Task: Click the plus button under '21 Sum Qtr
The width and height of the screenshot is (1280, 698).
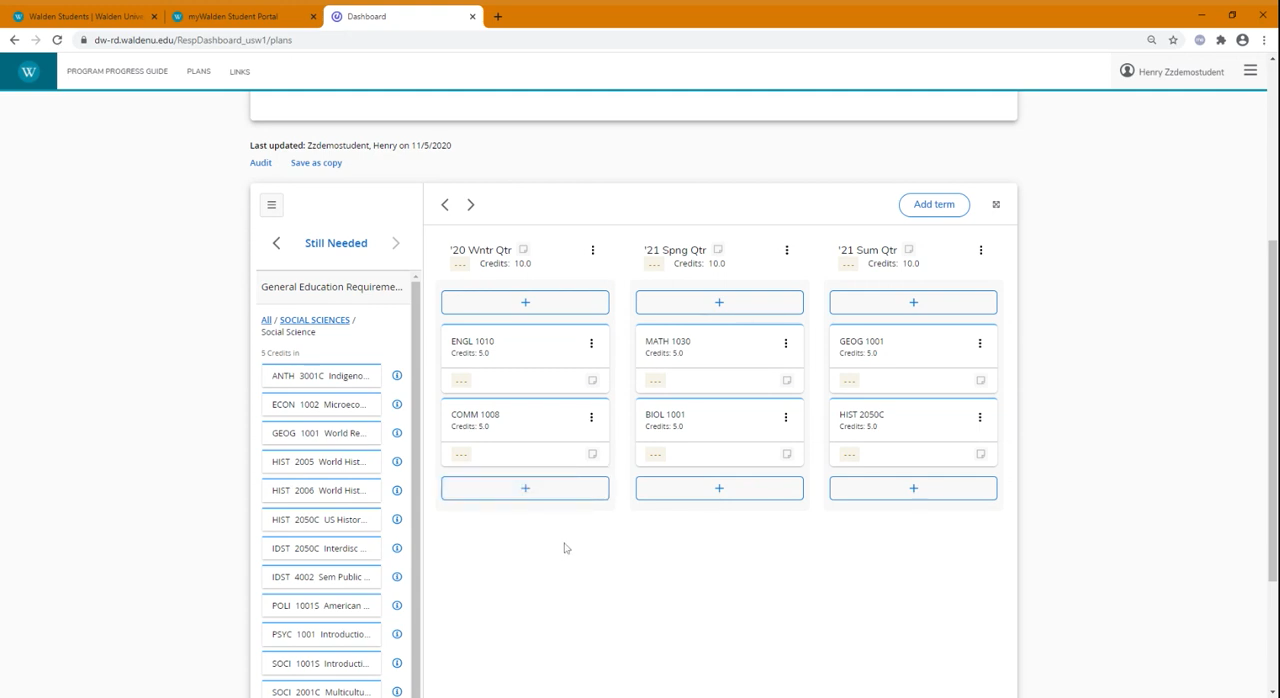Action: tap(912, 488)
